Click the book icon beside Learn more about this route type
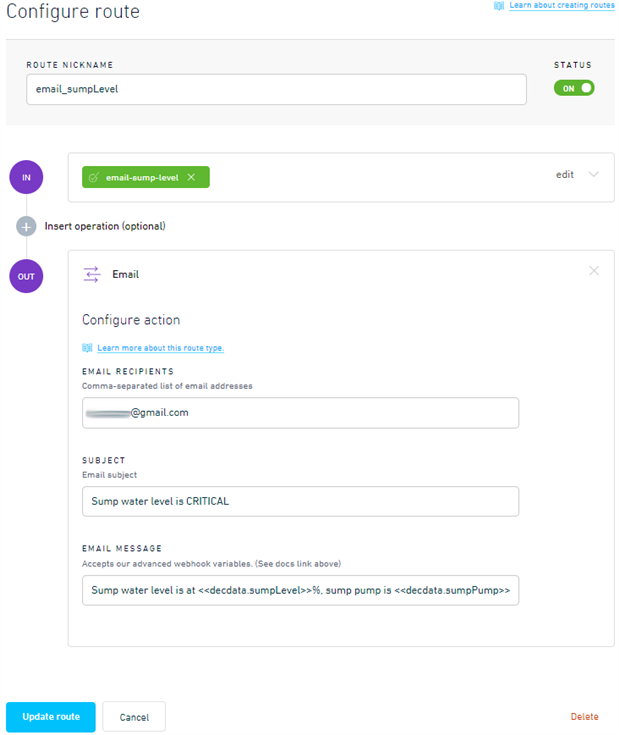This screenshot has height=735, width=619. tap(87, 348)
